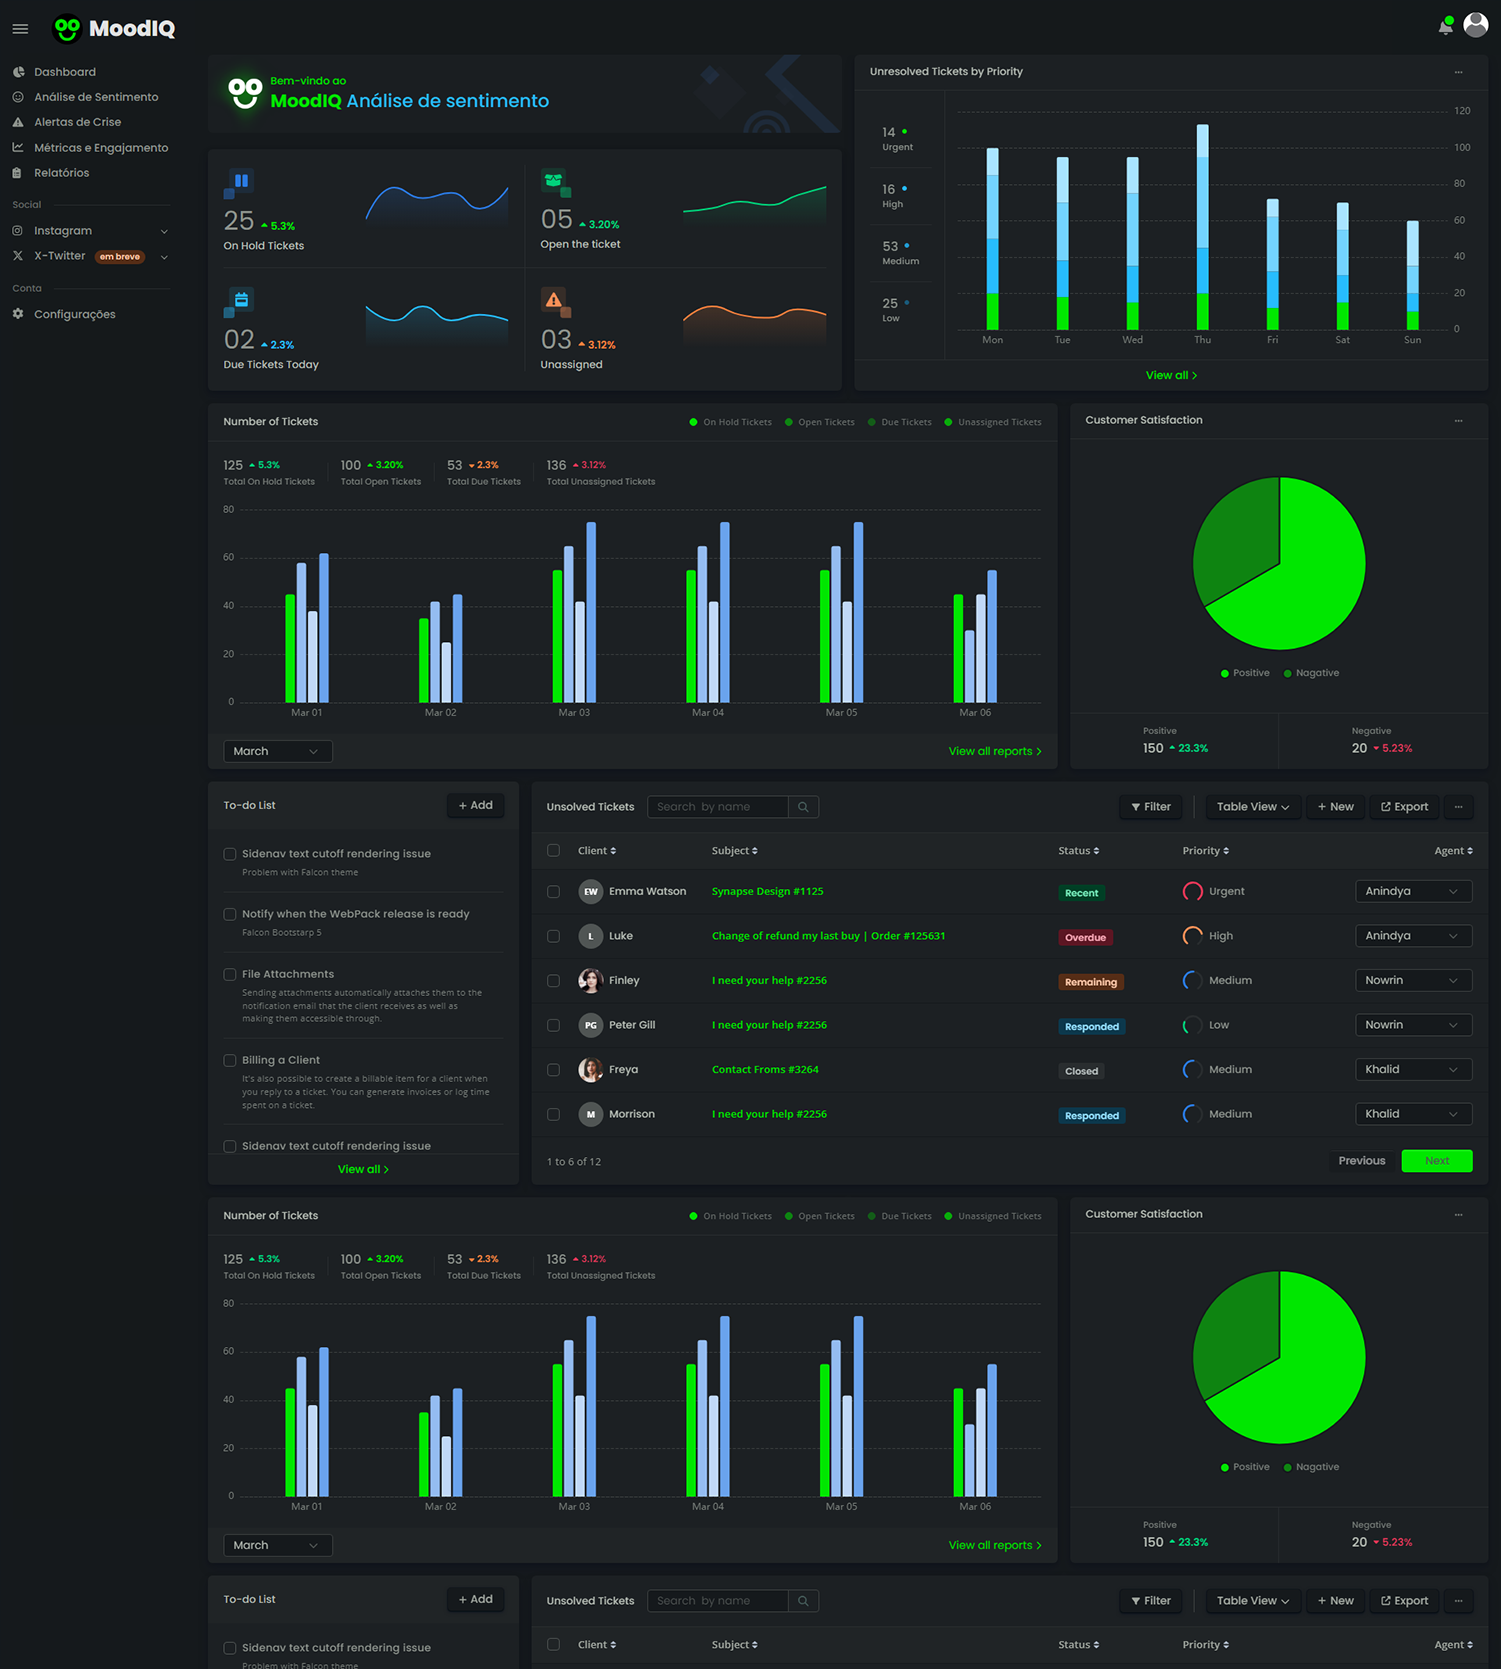
Task: Focus the Search by name field
Action: [717, 807]
